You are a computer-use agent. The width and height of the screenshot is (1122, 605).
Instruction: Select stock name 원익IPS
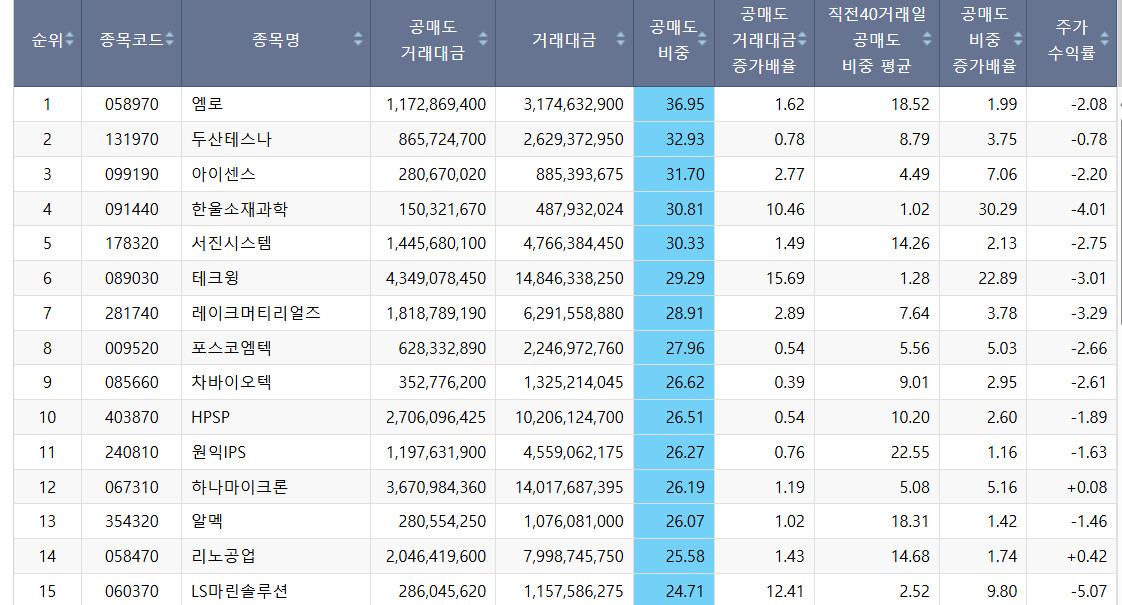point(218,452)
